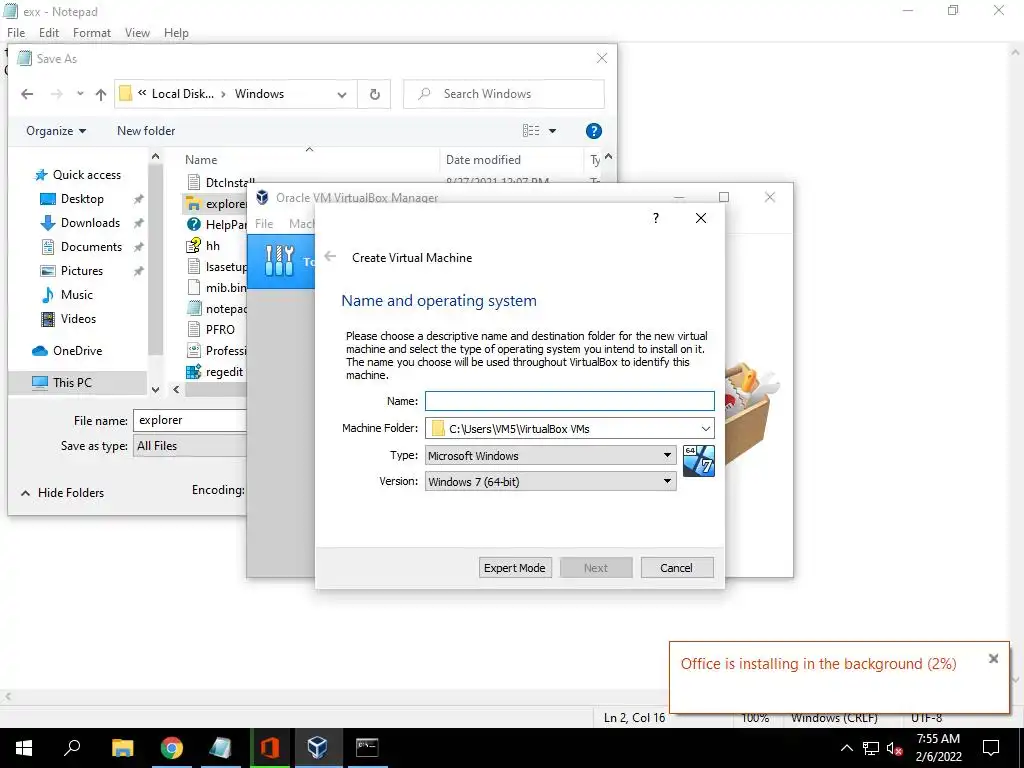The width and height of the screenshot is (1024, 768).
Task: Click the network icon in the system tray
Action: click(x=871, y=748)
